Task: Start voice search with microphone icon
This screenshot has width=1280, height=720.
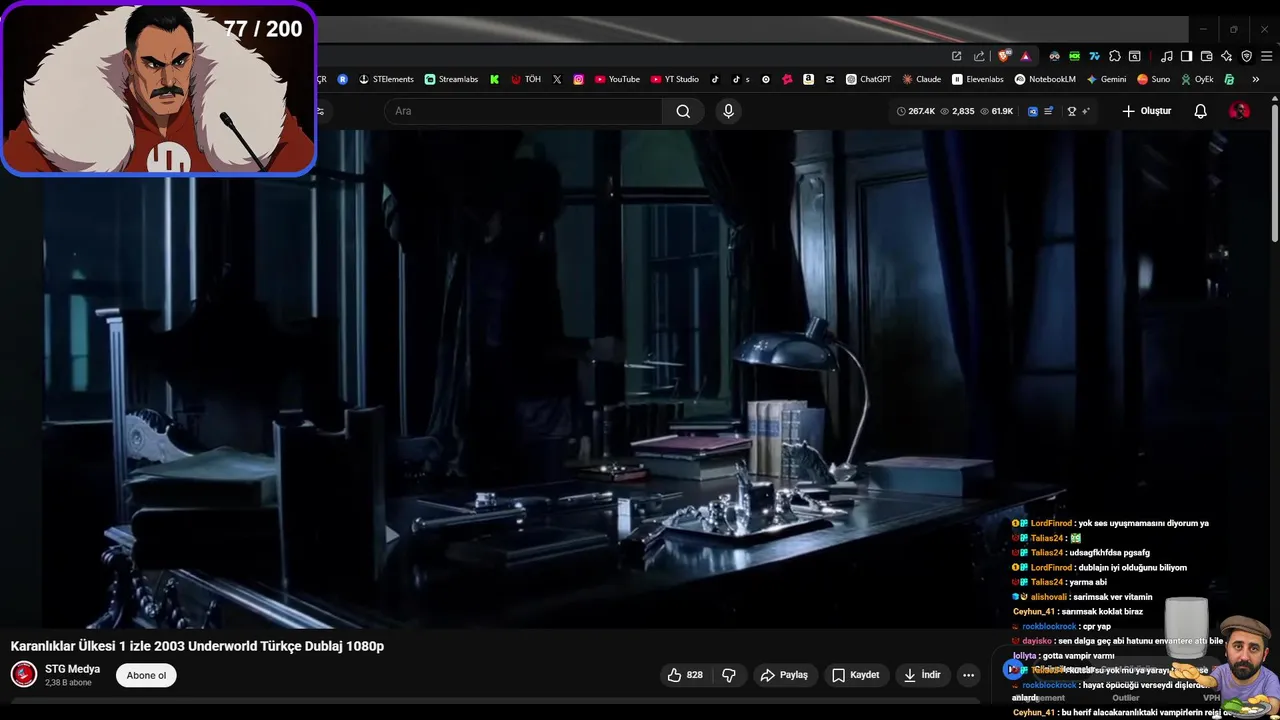Action: tap(728, 111)
